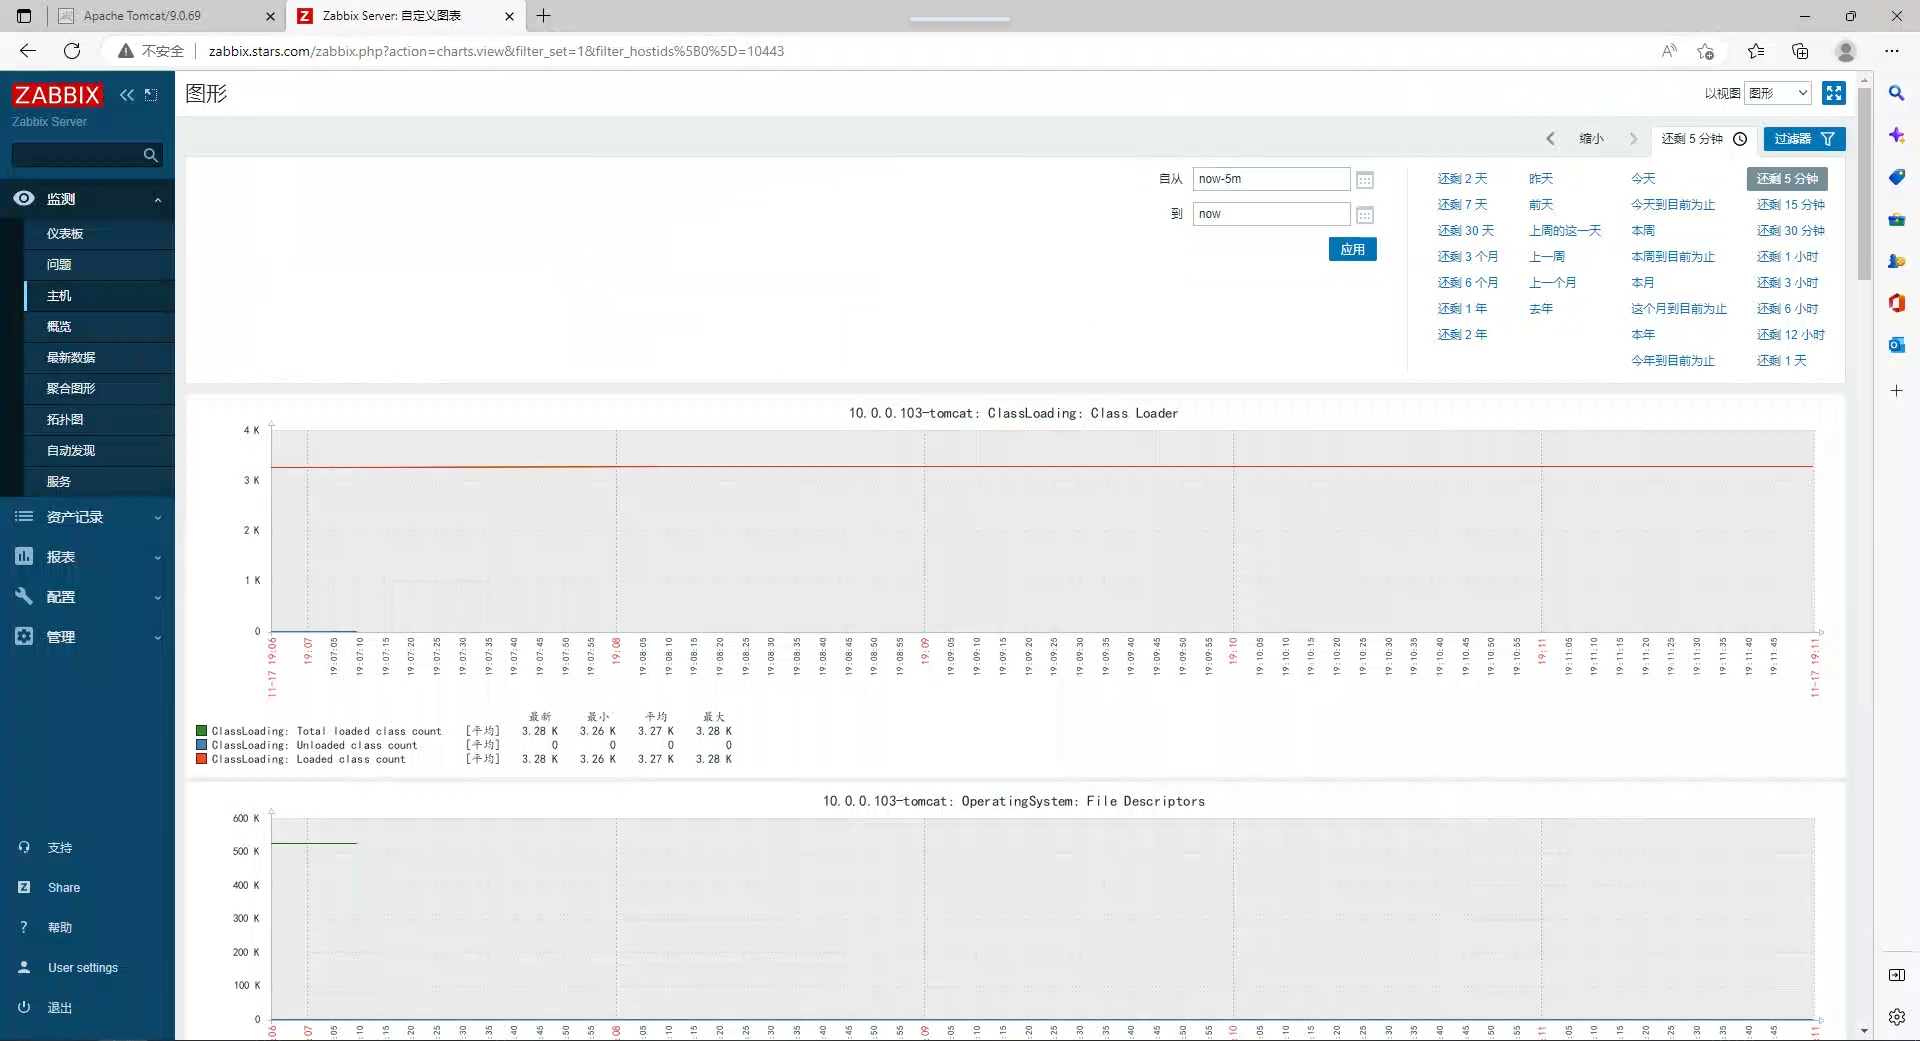Image resolution: width=1920 pixels, height=1041 pixels.
Task: Select 昨天 yesterday range
Action: tap(1541, 179)
